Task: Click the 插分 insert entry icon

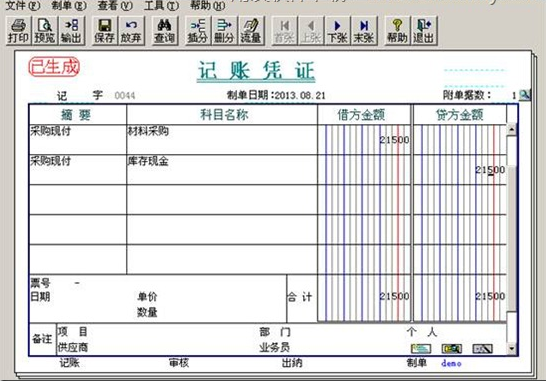Action: click(197, 31)
